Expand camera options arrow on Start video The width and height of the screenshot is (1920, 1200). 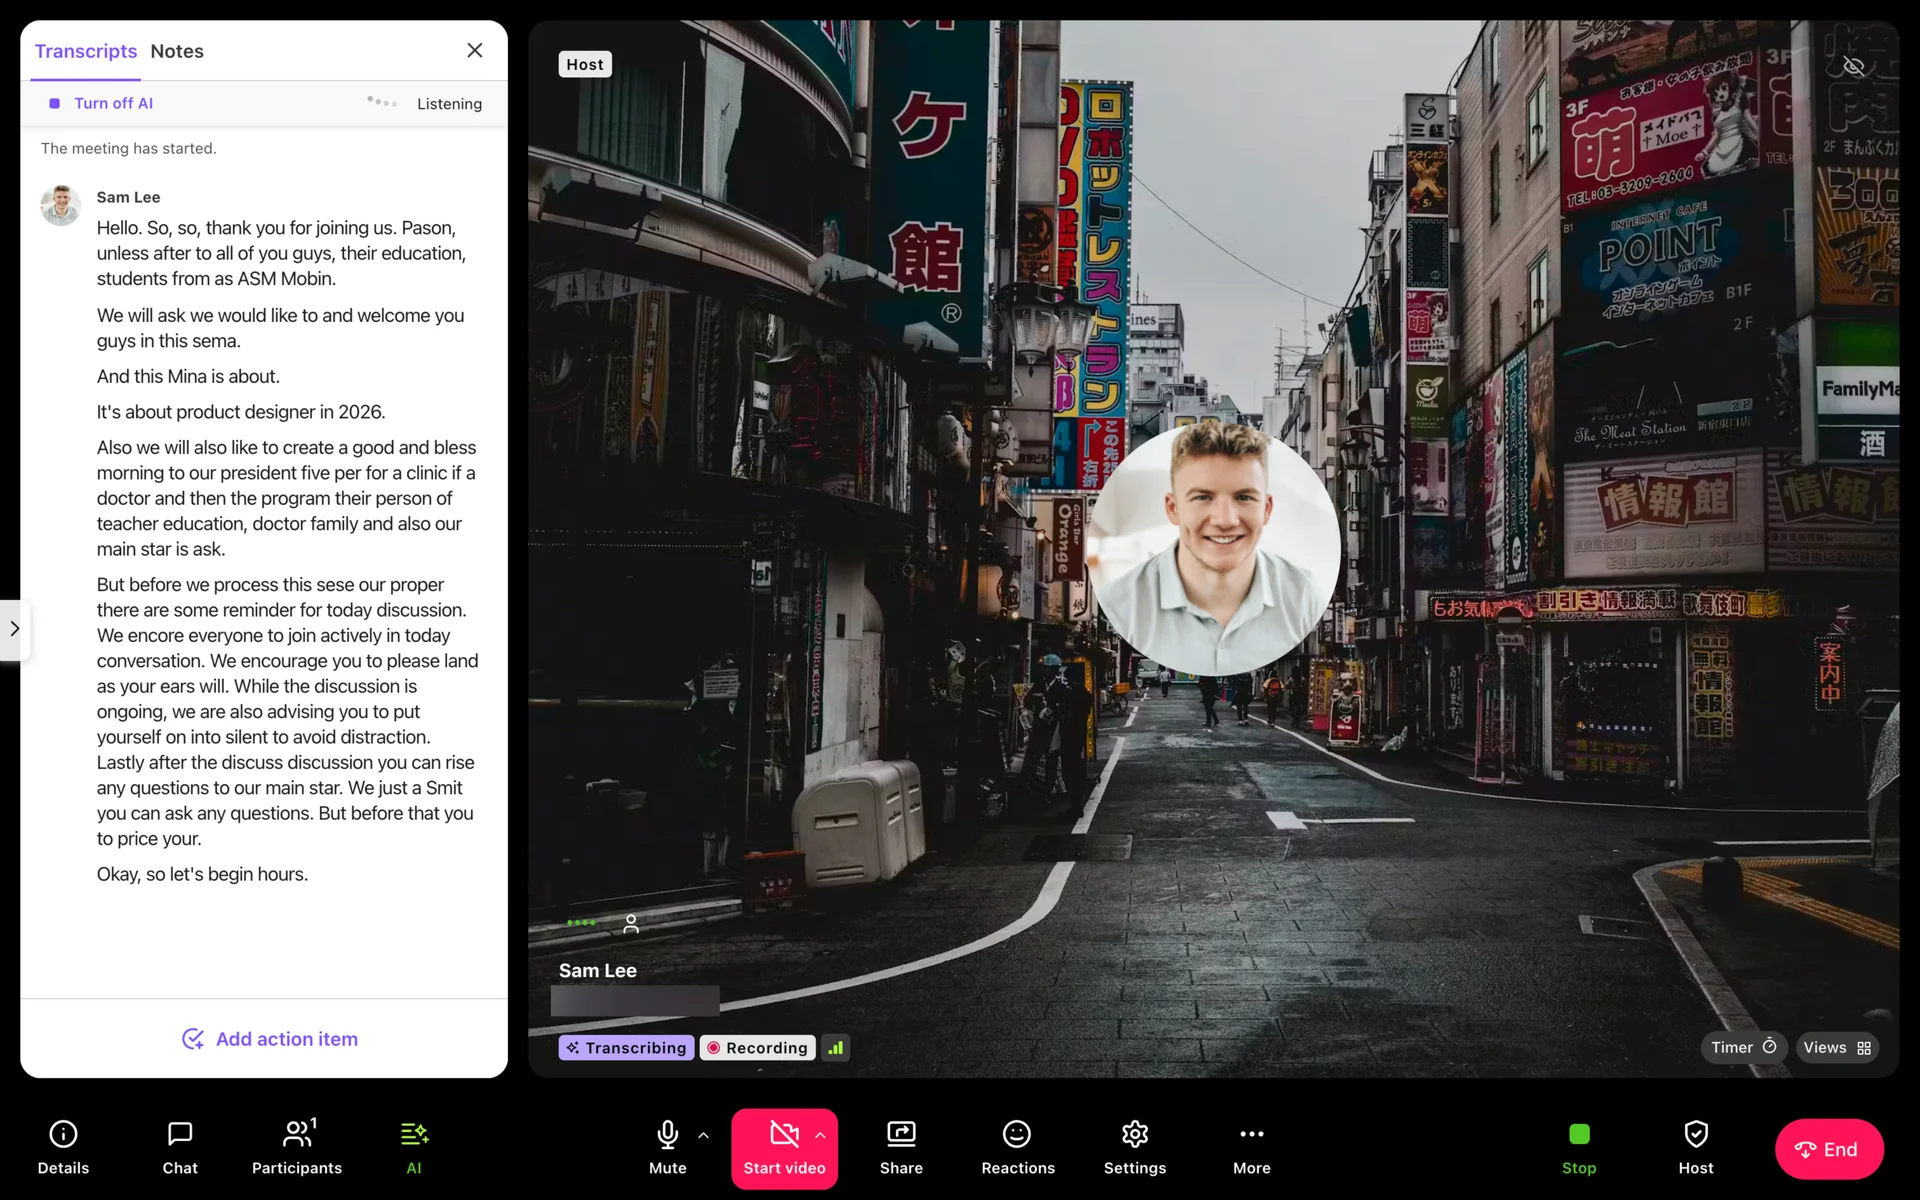820,1135
